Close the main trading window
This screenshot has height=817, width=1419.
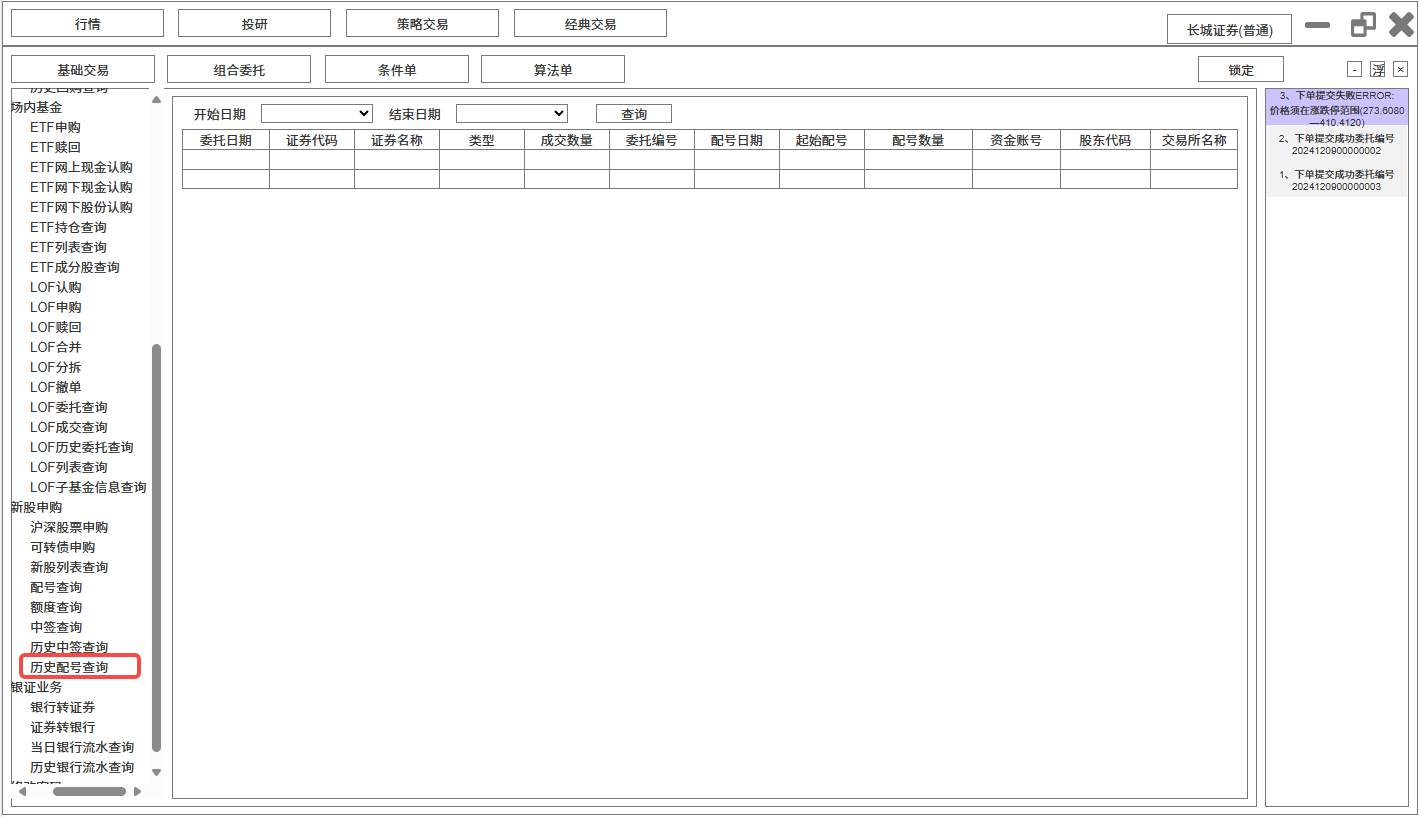tap(1402, 25)
